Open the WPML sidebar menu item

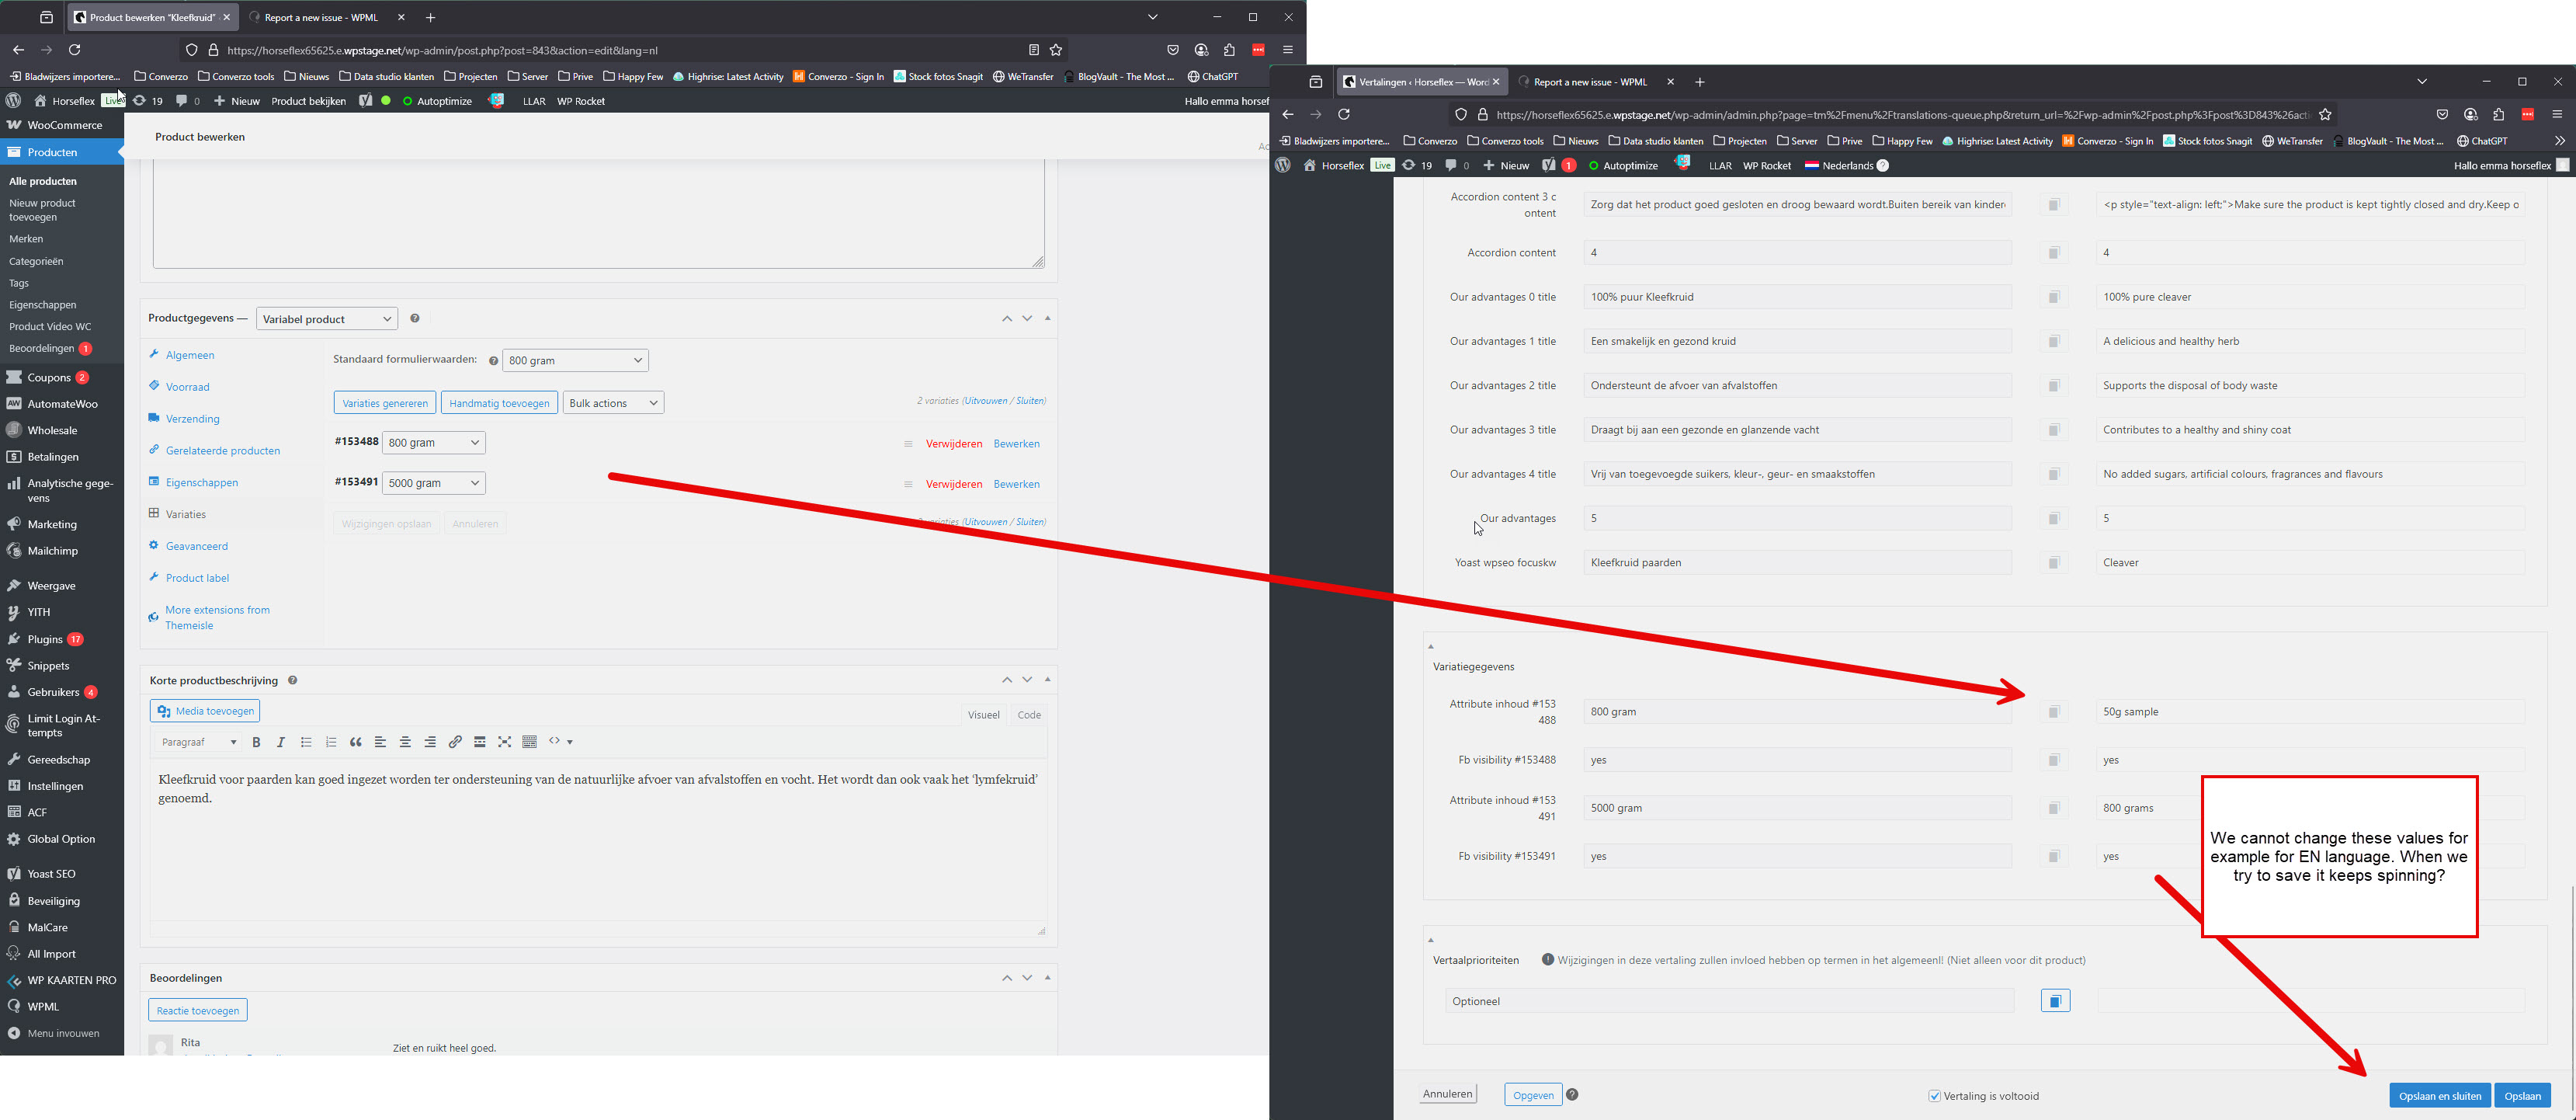(x=43, y=1007)
